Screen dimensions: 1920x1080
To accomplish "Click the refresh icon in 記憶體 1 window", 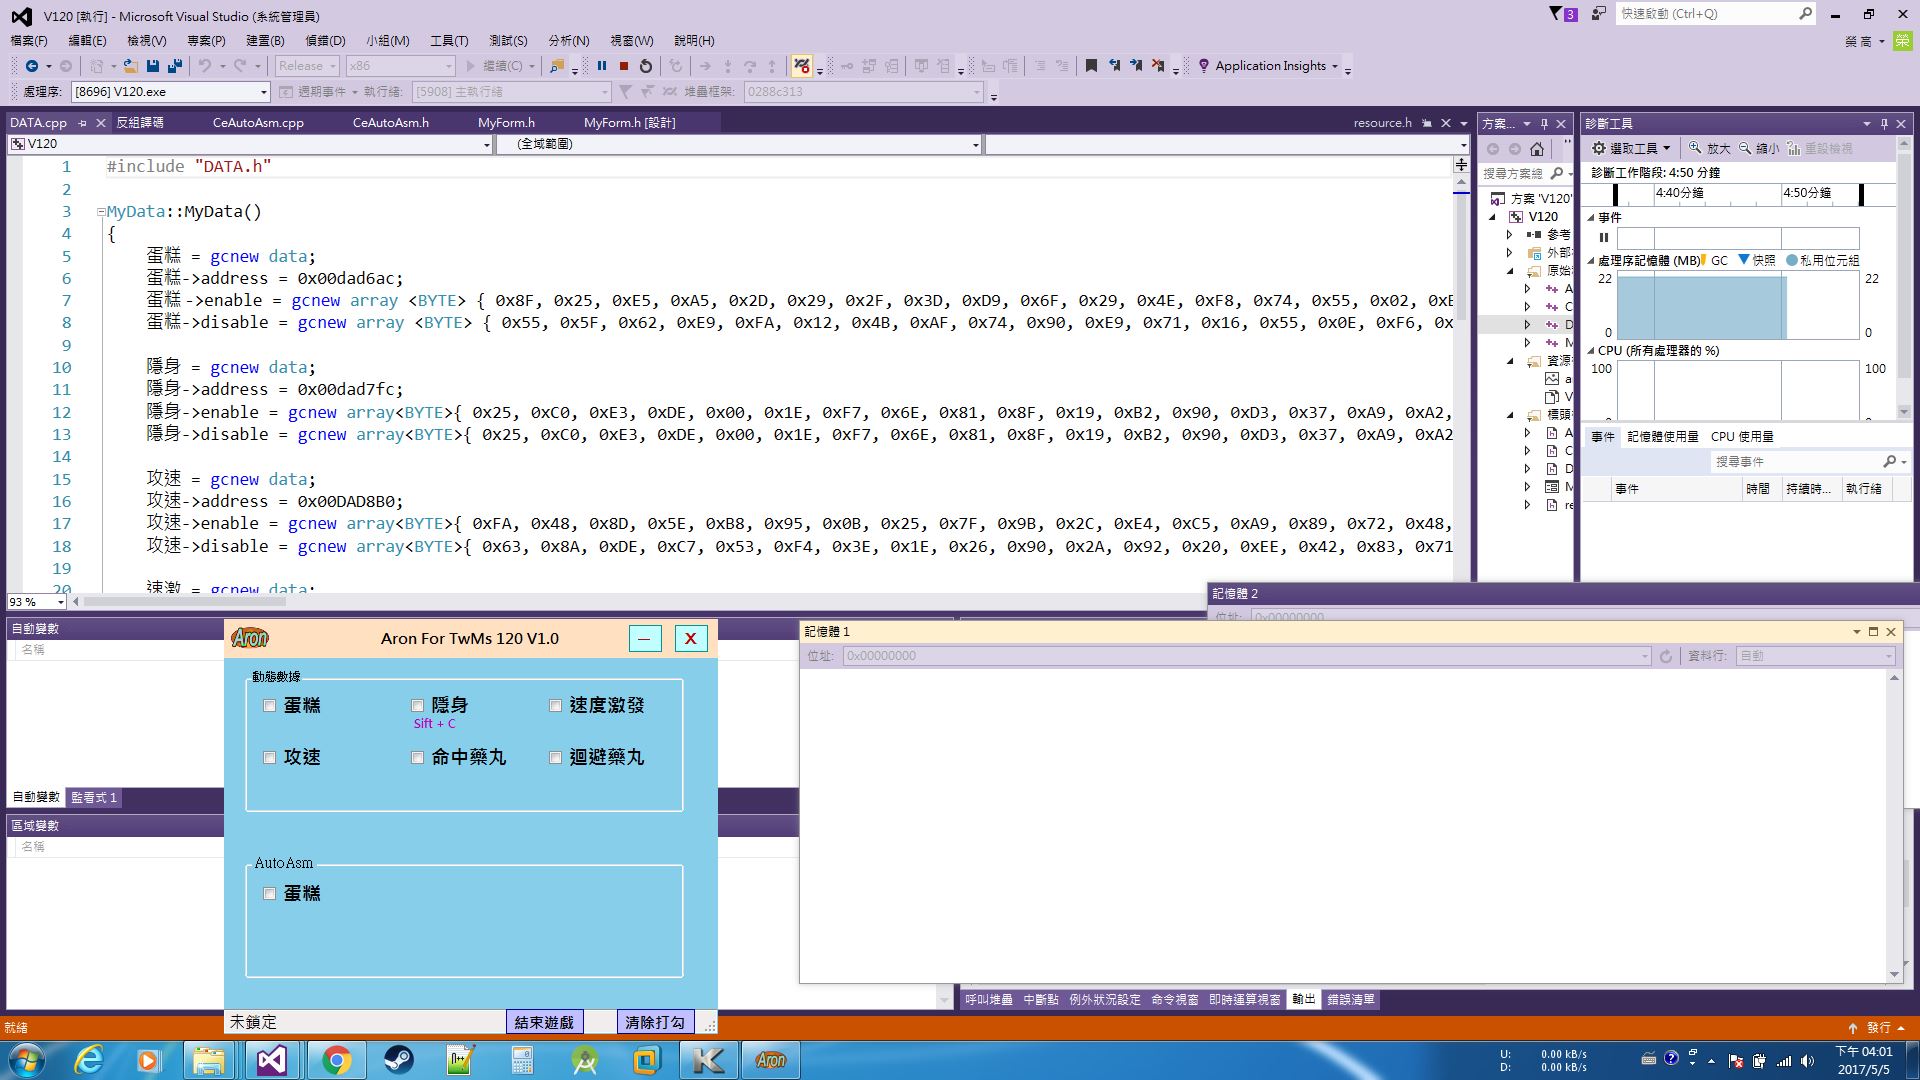I will pyautogui.click(x=1665, y=656).
